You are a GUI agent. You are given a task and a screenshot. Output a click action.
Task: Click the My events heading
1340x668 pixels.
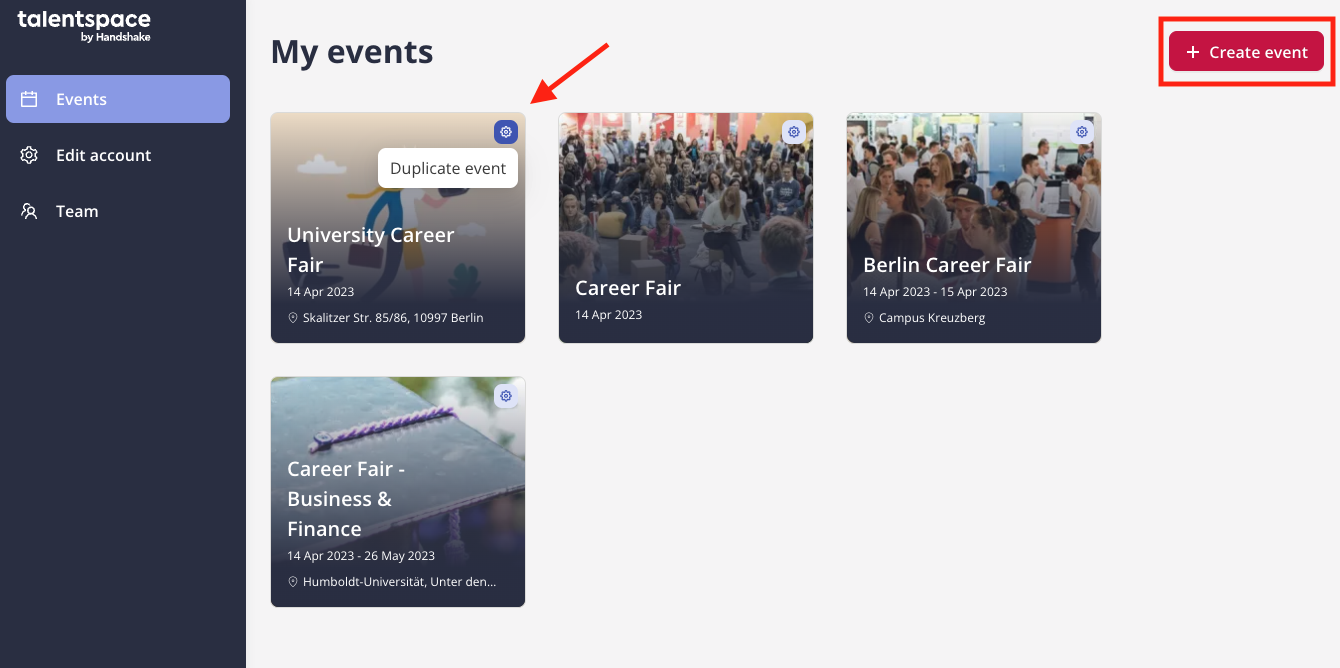pos(352,51)
